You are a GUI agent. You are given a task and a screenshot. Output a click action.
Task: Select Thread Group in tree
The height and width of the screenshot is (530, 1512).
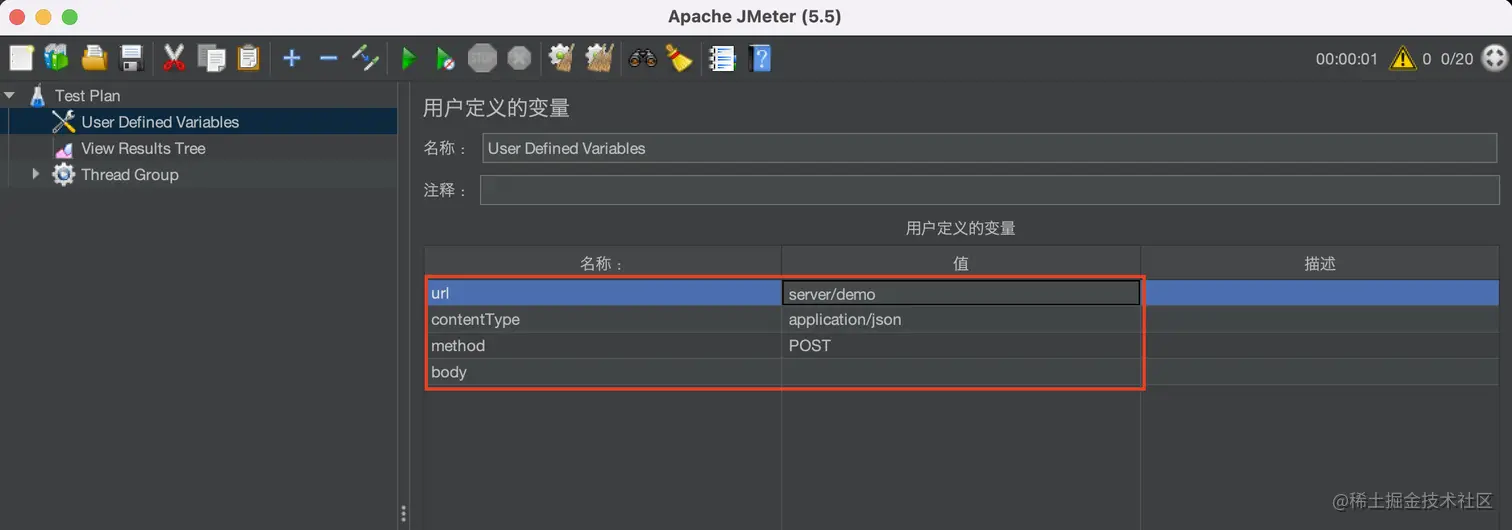[x=129, y=174]
